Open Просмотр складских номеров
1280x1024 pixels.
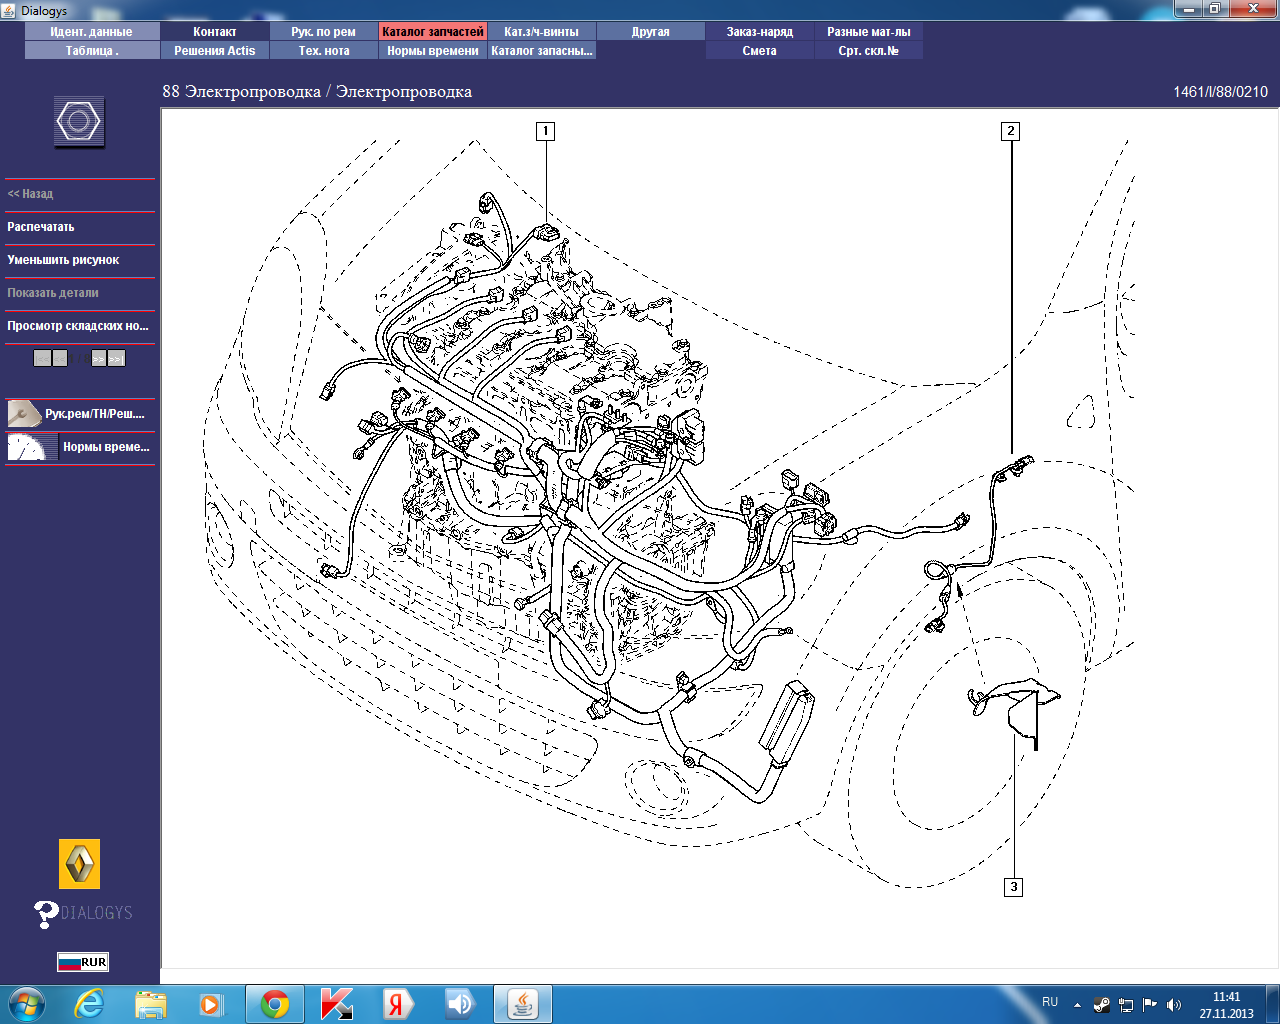click(x=78, y=326)
